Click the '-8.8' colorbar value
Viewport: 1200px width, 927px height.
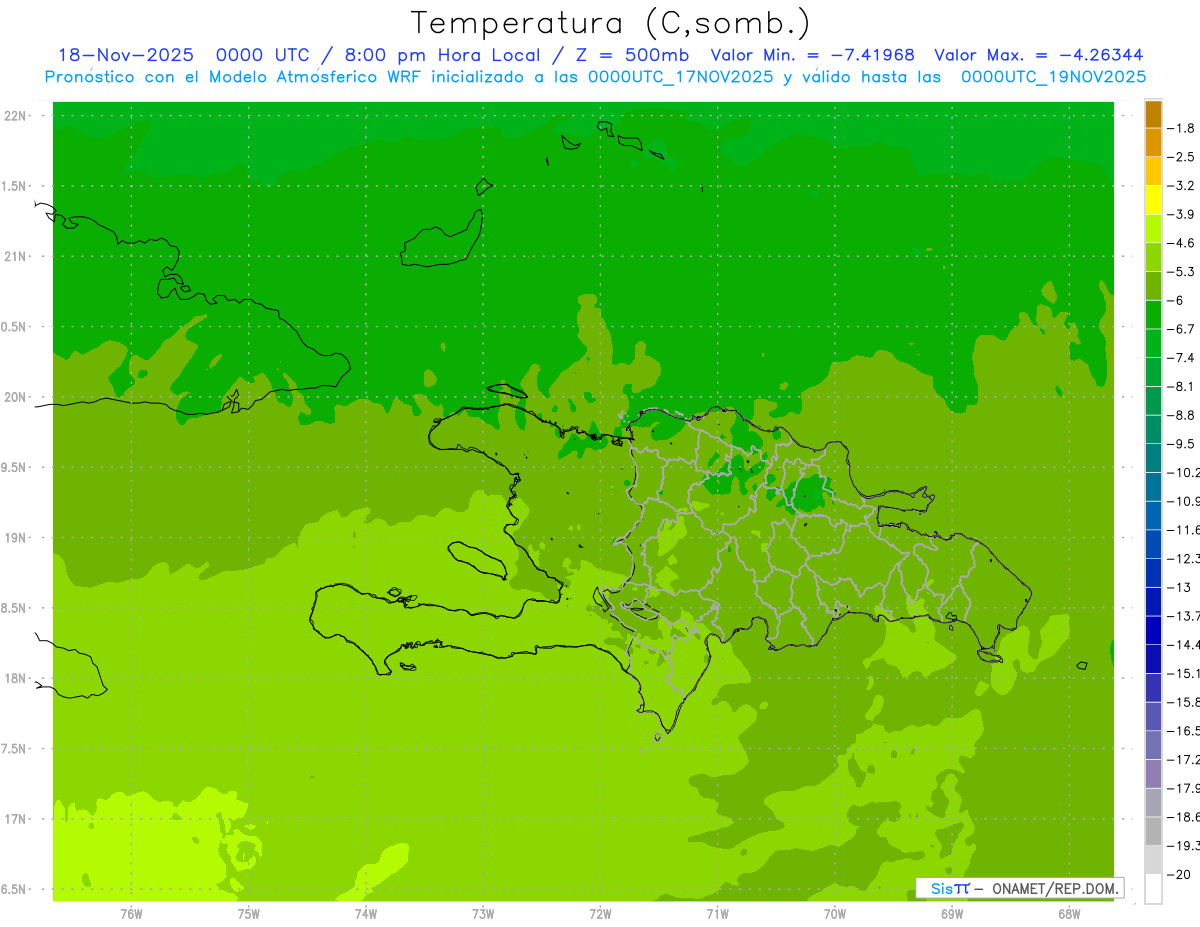(x=1183, y=415)
